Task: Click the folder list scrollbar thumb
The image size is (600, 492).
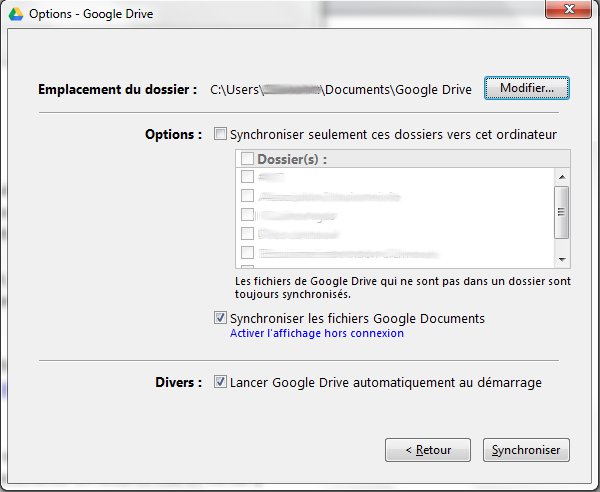Action: [x=561, y=212]
